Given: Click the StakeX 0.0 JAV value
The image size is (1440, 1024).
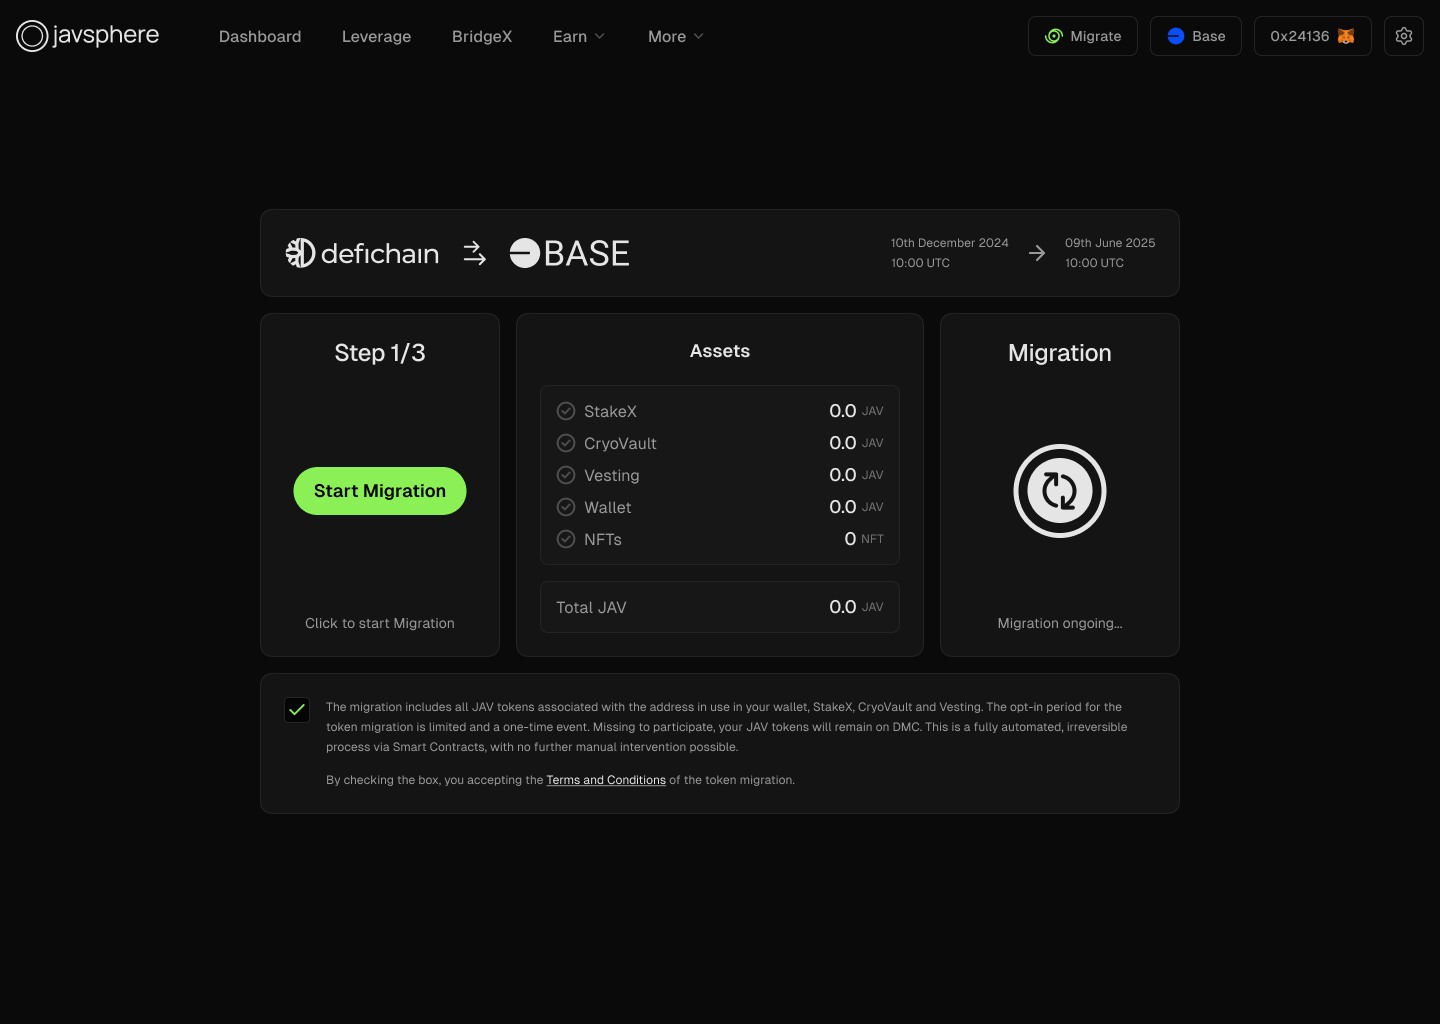Looking at the screenshot, I should click(856, 411).
